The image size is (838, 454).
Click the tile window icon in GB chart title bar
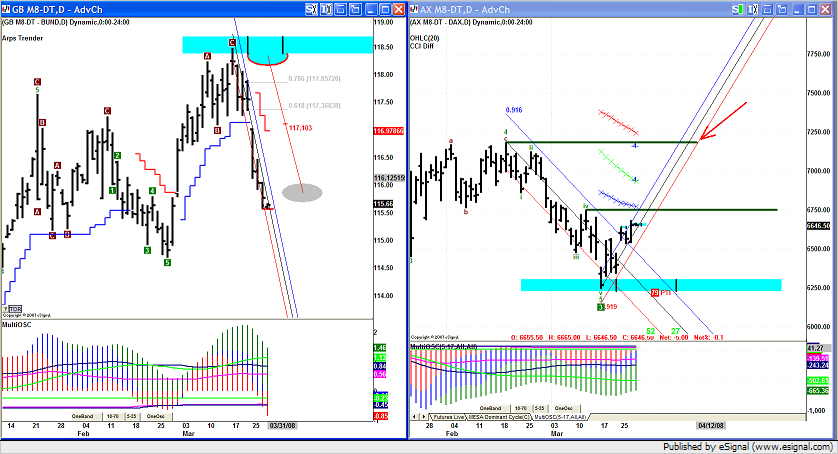tap(341, 8)
